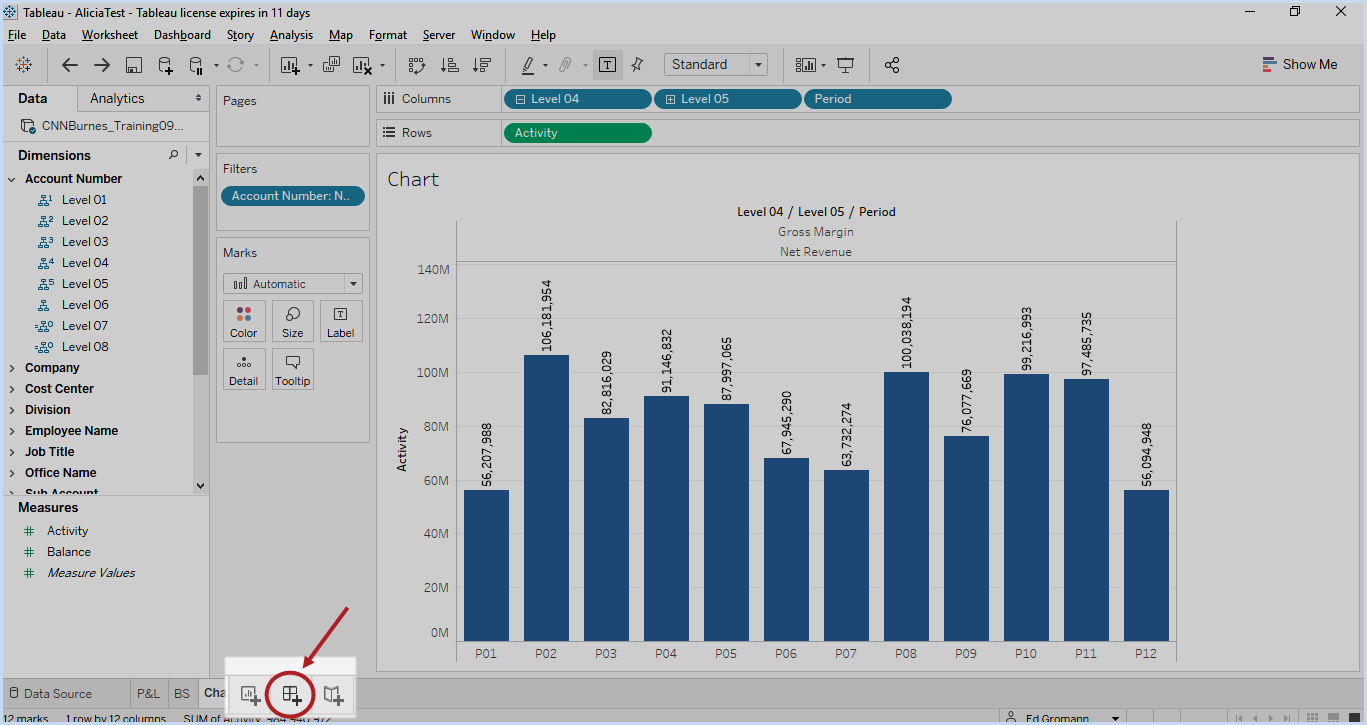Open show/hide cards icon
This screenshot has height=725, width=1367.
click(805, 65)
